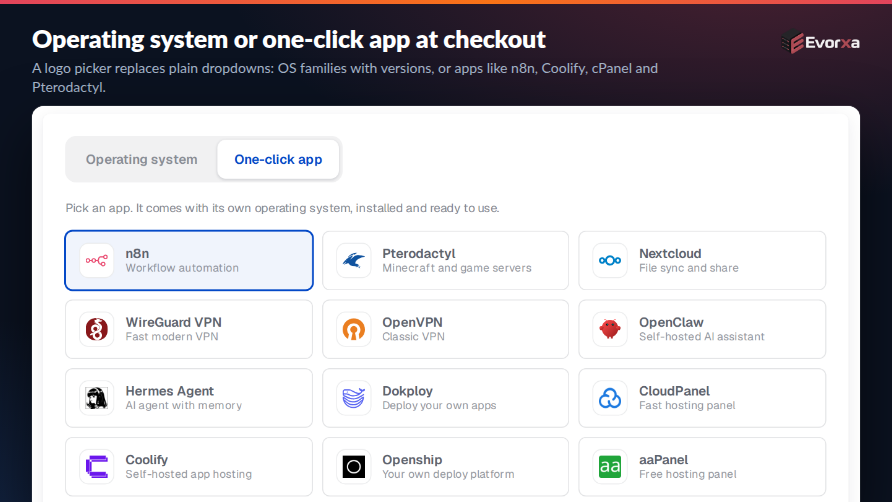Click the Evorxa brand logo

click(x=820, y=42)
